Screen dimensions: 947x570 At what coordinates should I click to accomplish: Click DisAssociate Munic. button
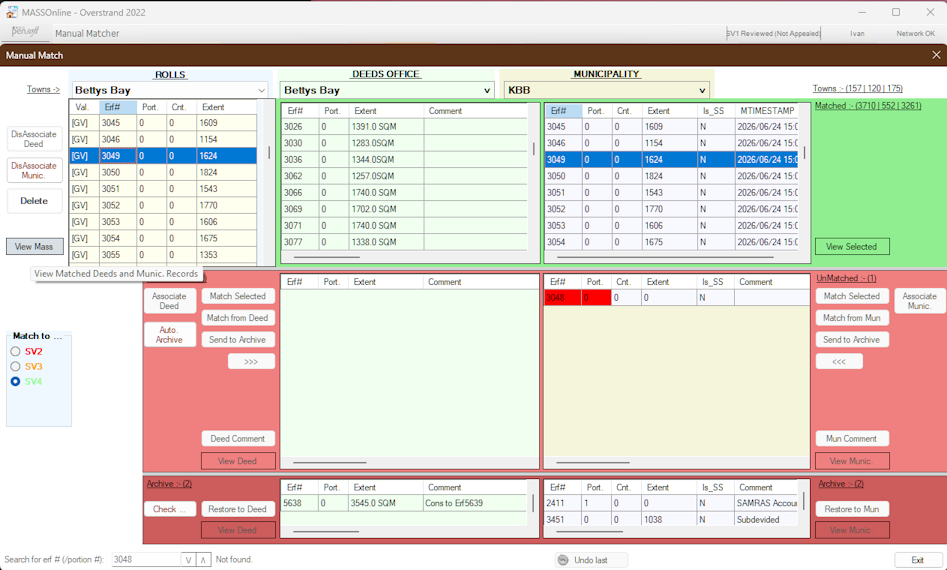point(34,170)
